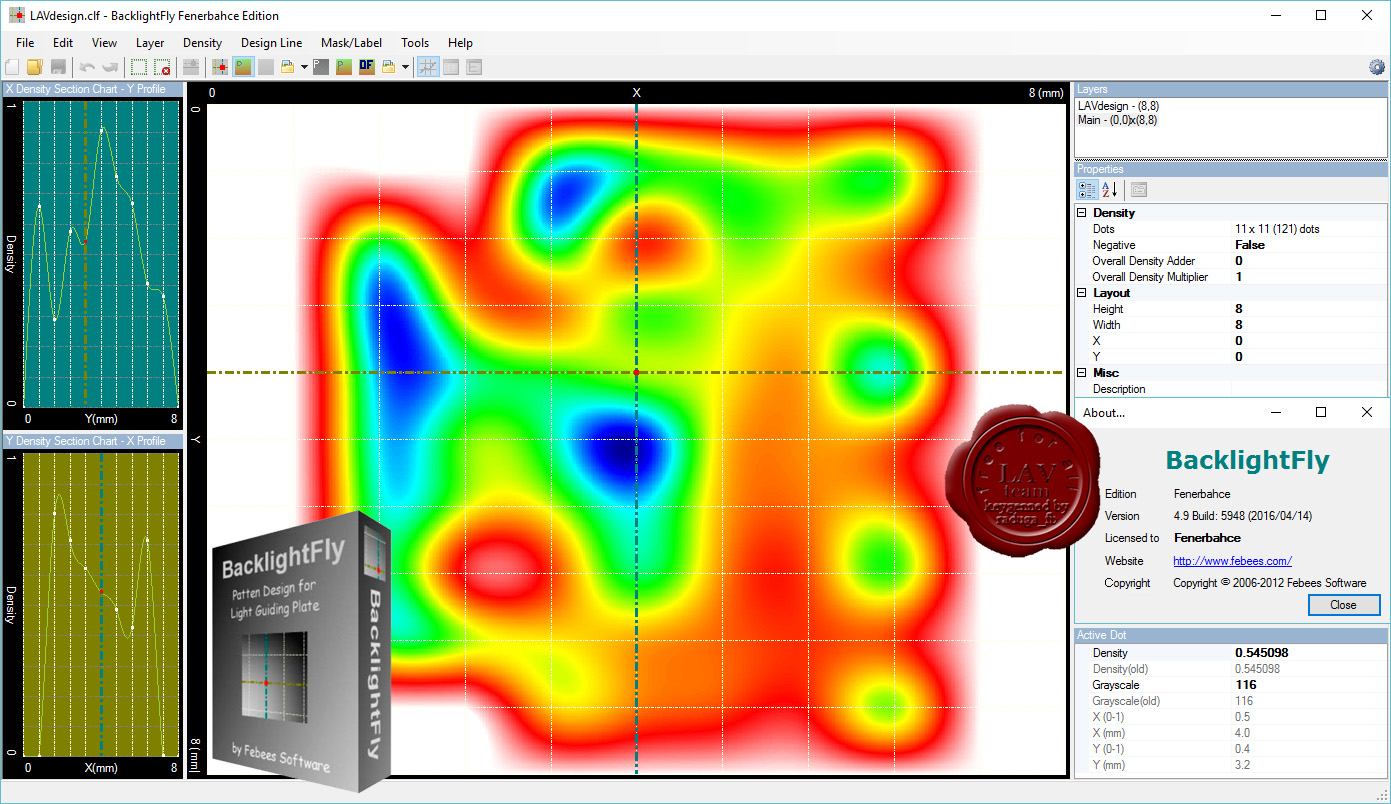1391x804 pixels.
Task: Click the second image folder icon in the toolbar
Action: click(x=388, y=67)
